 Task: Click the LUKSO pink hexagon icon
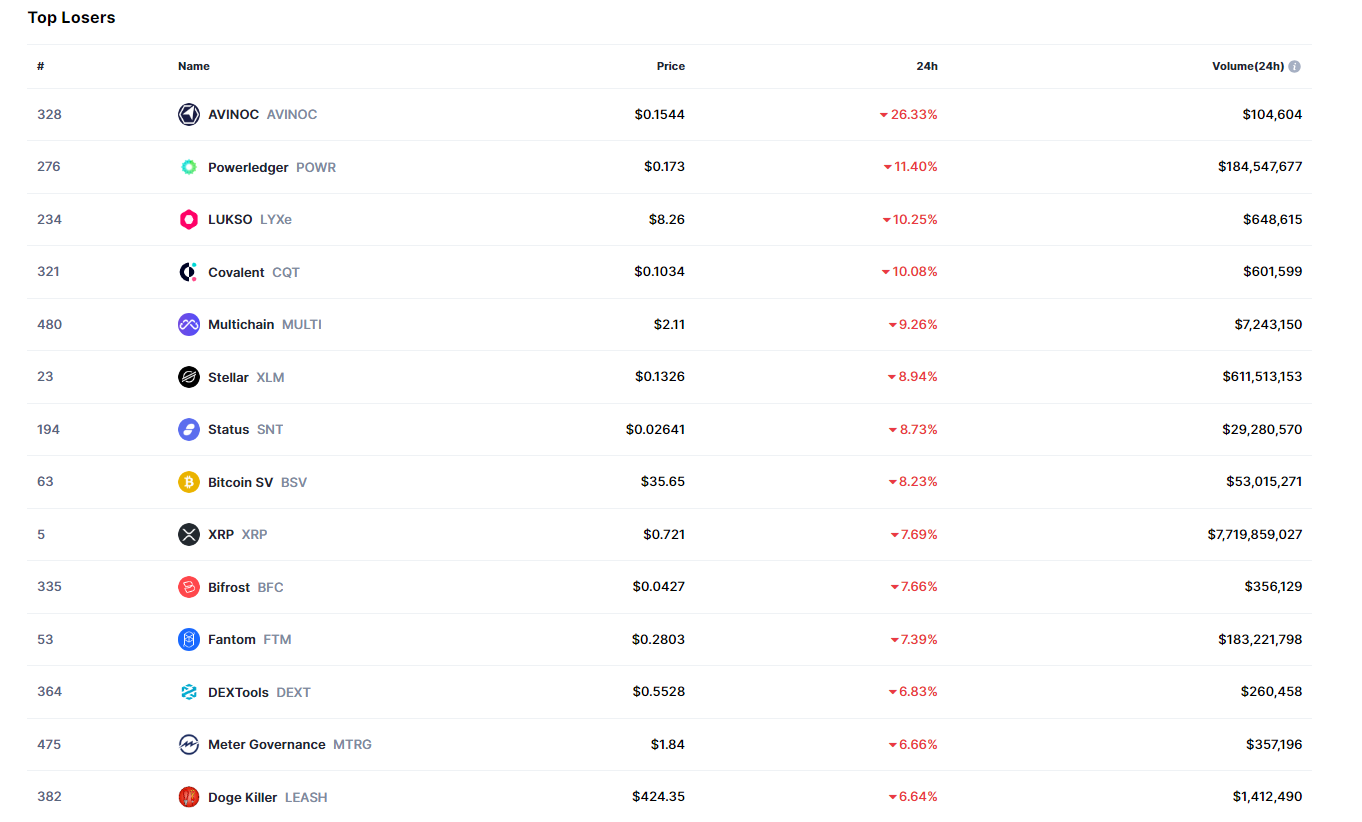point(189,220)
